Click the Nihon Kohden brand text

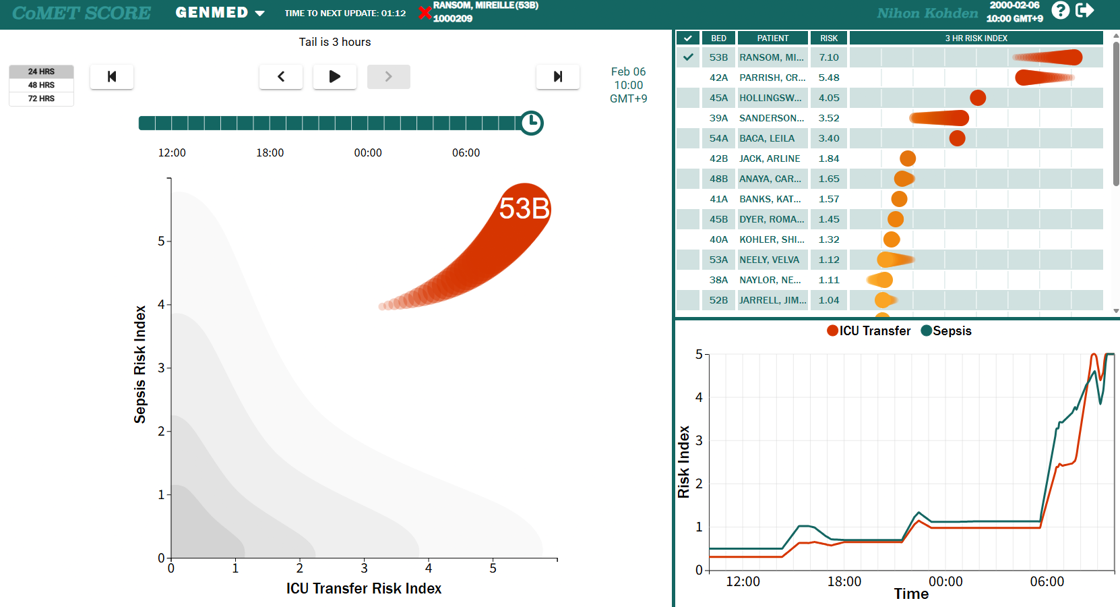[927, 13]
